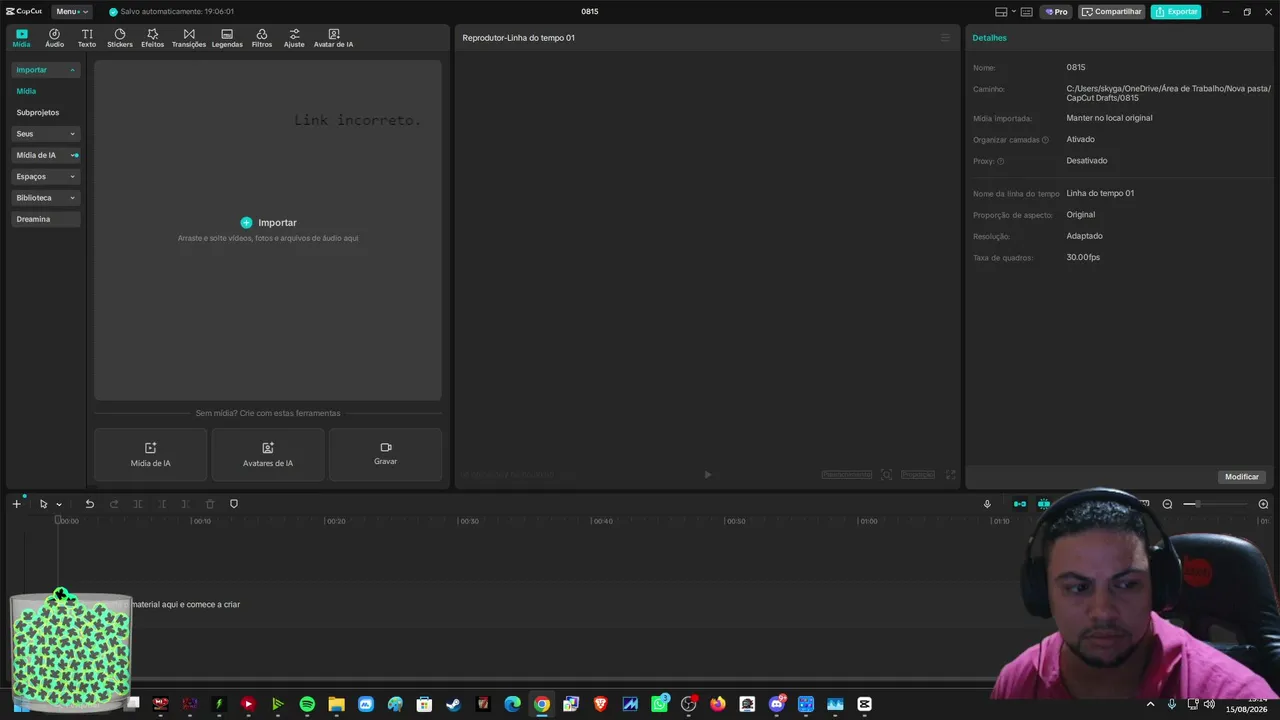Open the Transições tab
Image resolution: width=1280 pixels, height=720 pixels.
click(x=189, y=38)
